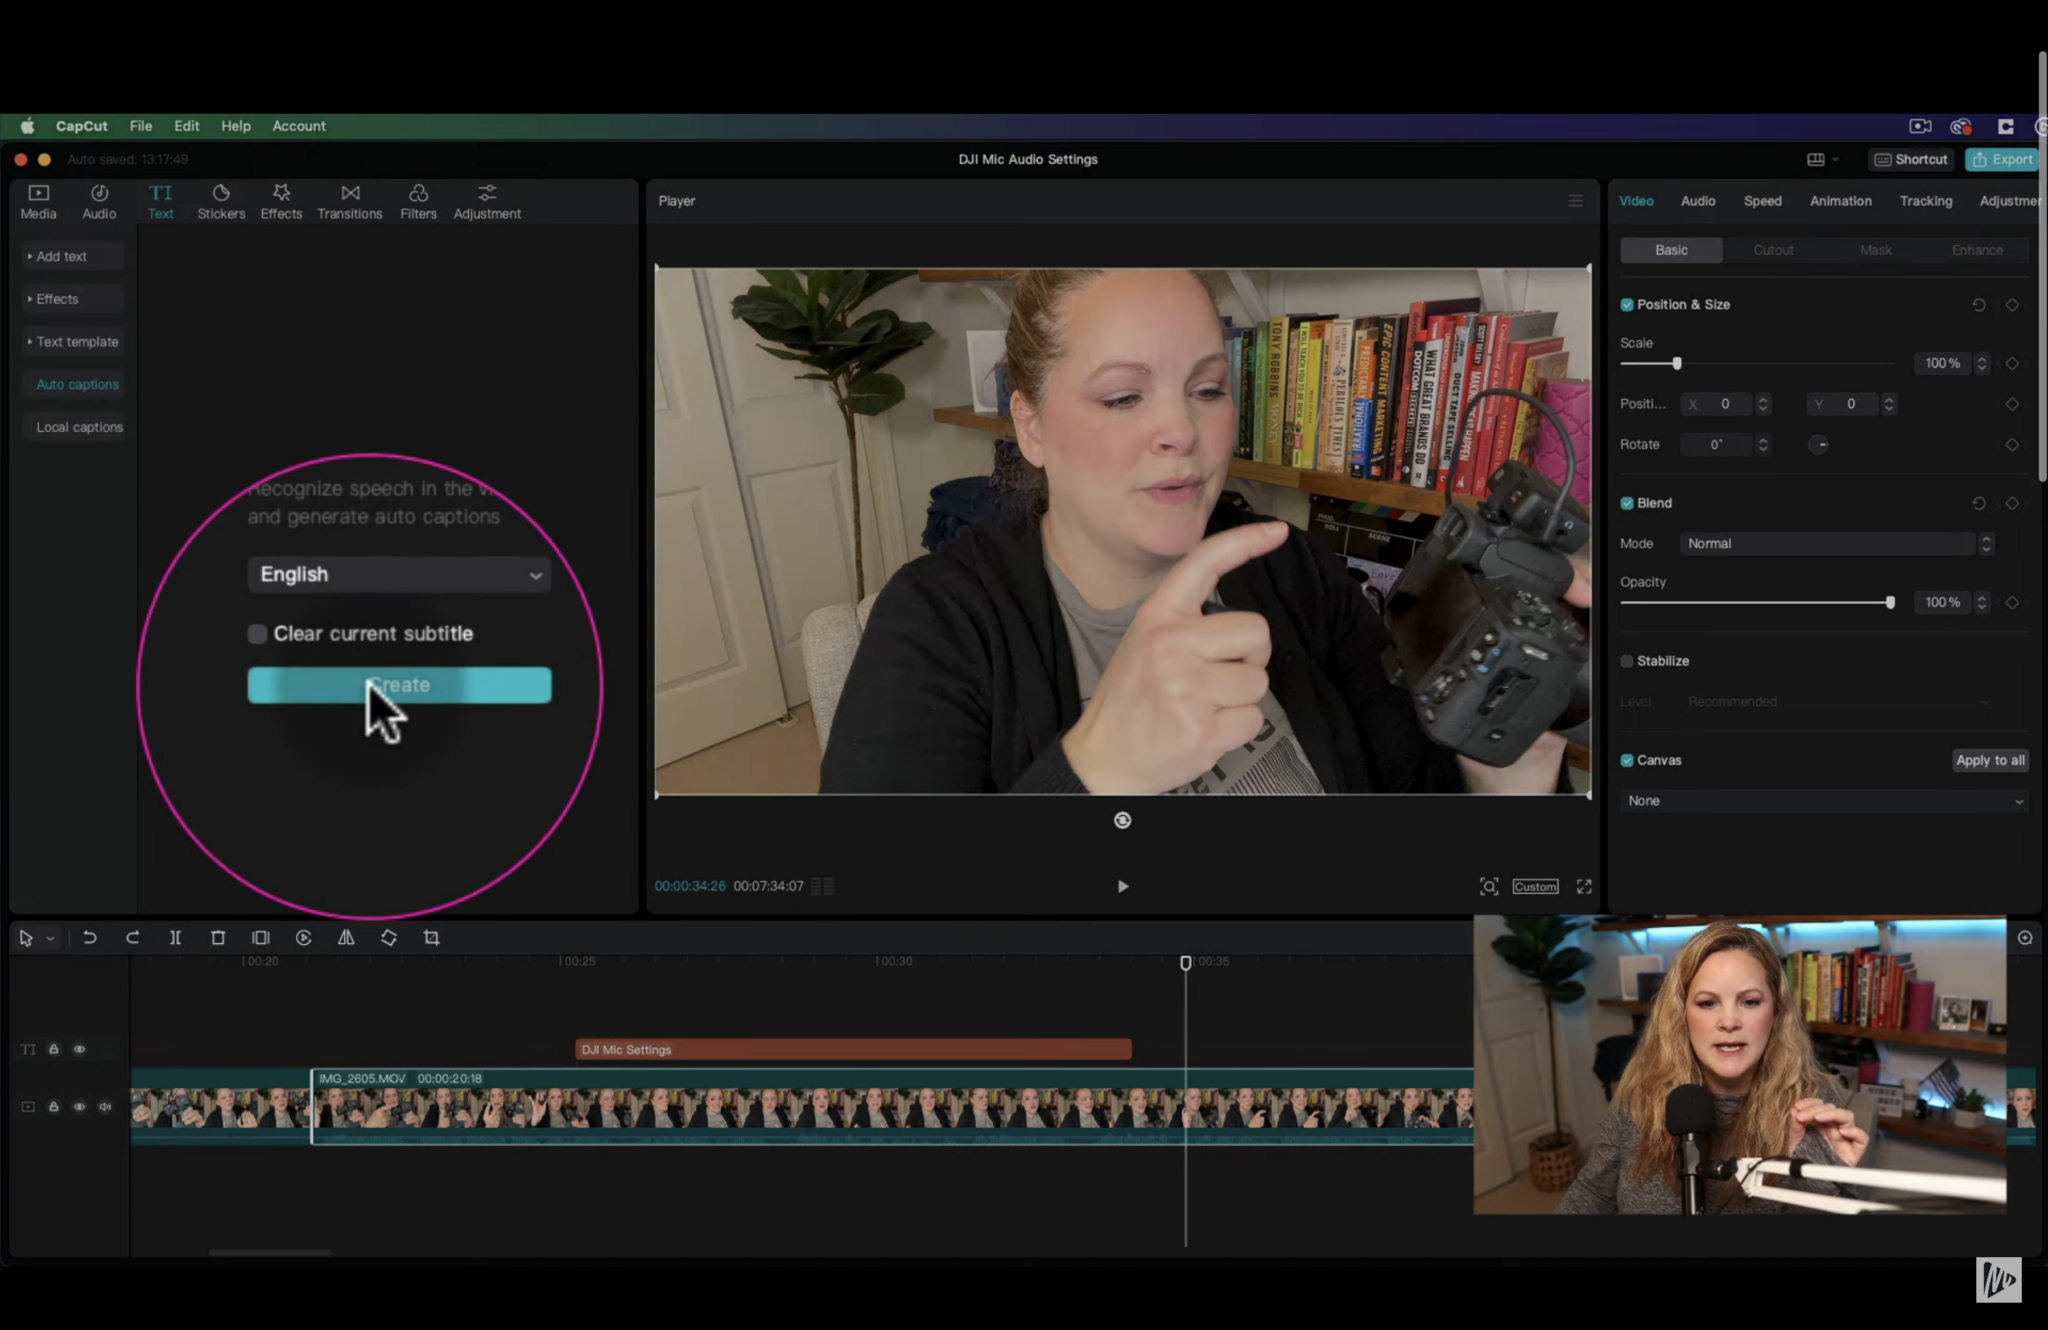Open the Stickers panel
2048x1330 pixels.
[x=221, y=201]
